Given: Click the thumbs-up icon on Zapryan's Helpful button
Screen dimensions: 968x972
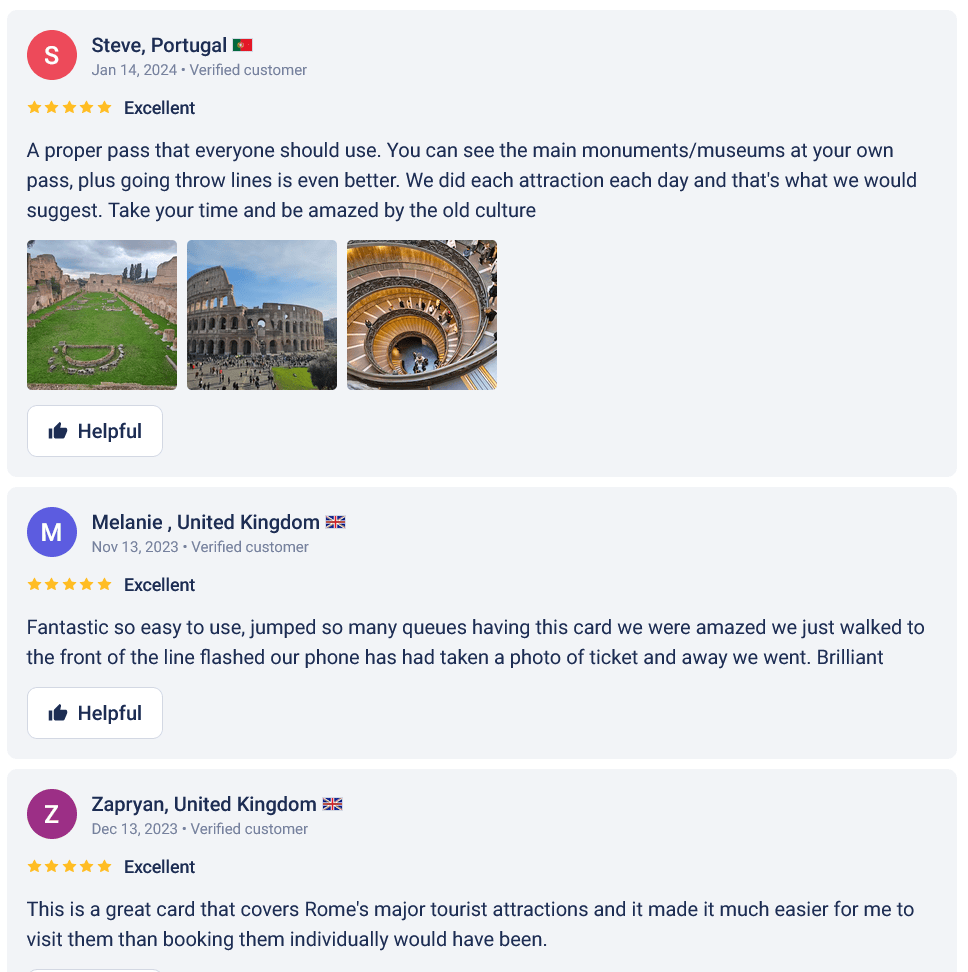Looking at the screenshot, I should point(55,968).
